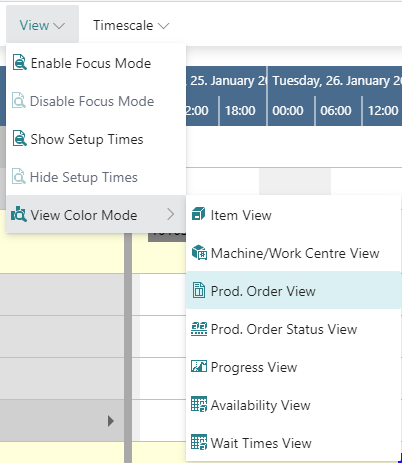Click the Progress View chart icon
This screenshot has height=463, width=402.
pos(199,366)
